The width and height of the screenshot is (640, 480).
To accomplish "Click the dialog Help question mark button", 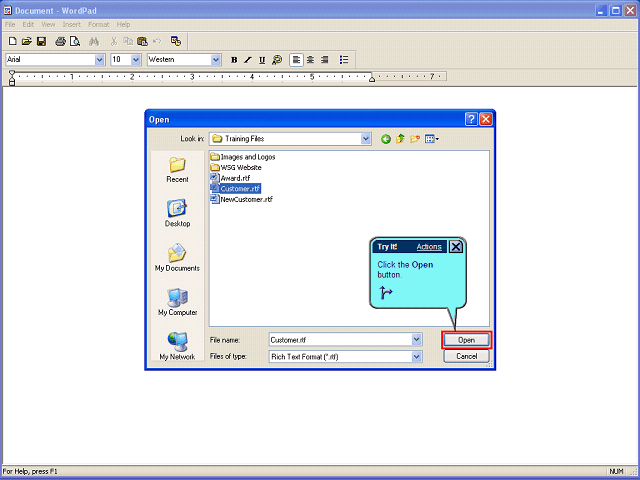I will click(471, 119).
